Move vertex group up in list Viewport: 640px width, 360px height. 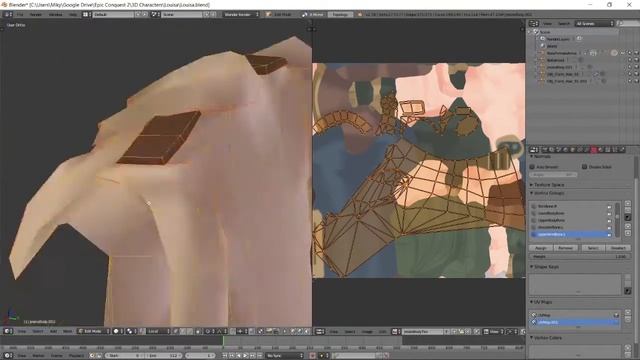627,226
